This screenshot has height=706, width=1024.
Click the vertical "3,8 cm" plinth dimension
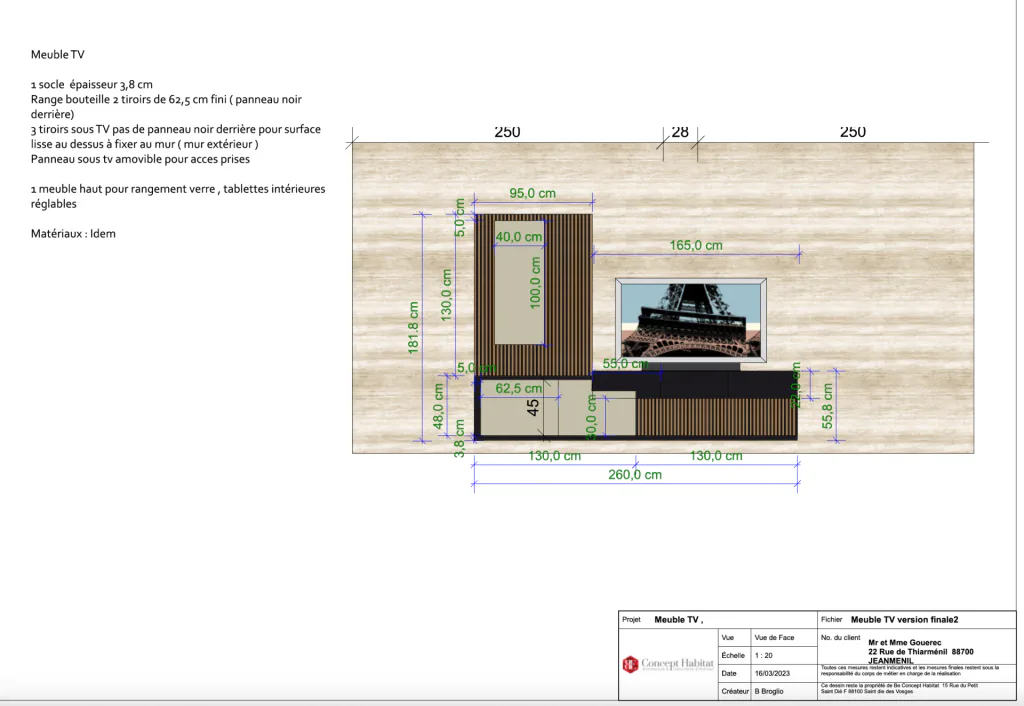460,439
